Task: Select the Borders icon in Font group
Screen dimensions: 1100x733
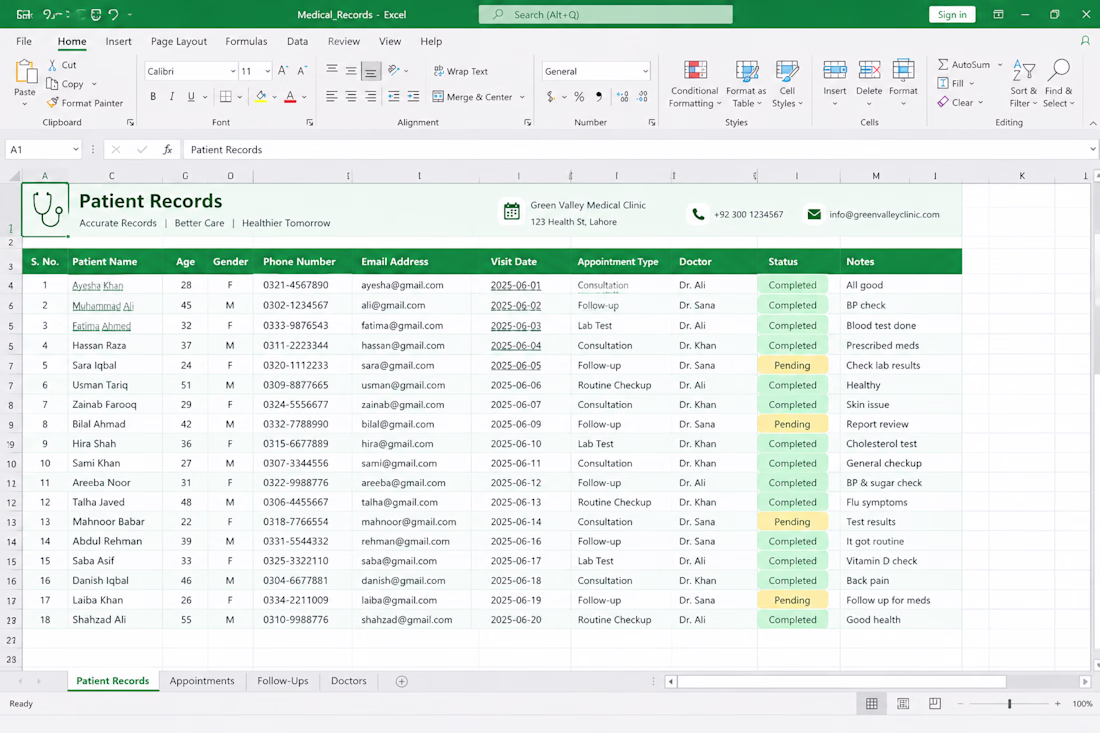Action: coord(226,96)
